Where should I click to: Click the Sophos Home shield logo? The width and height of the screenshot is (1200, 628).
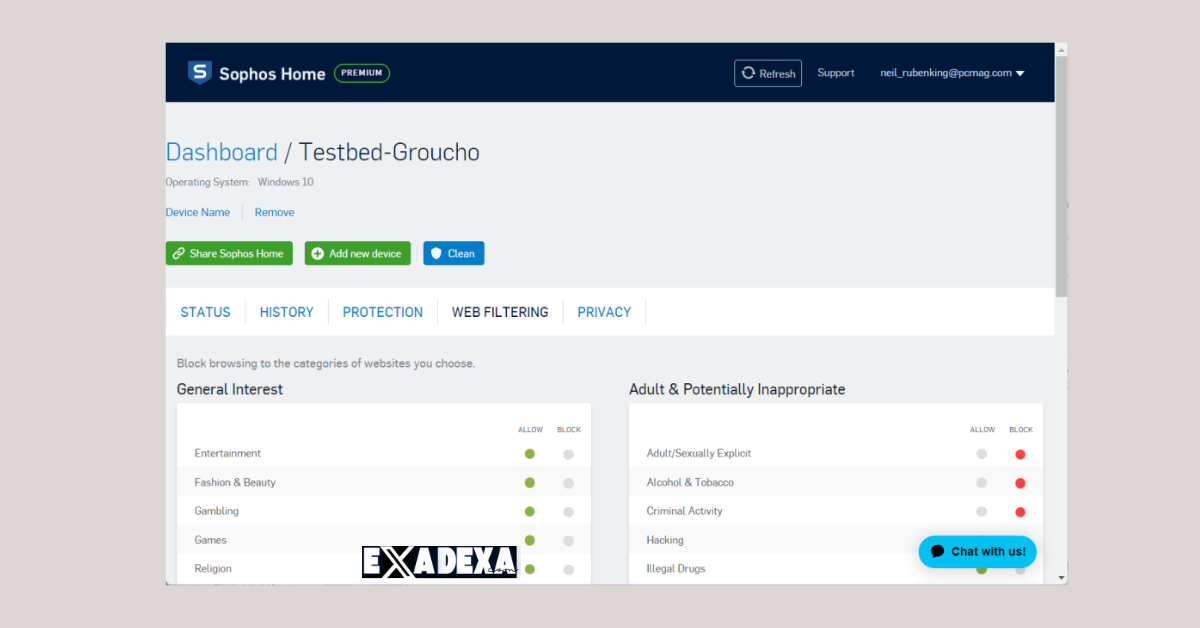click(200, 73)
